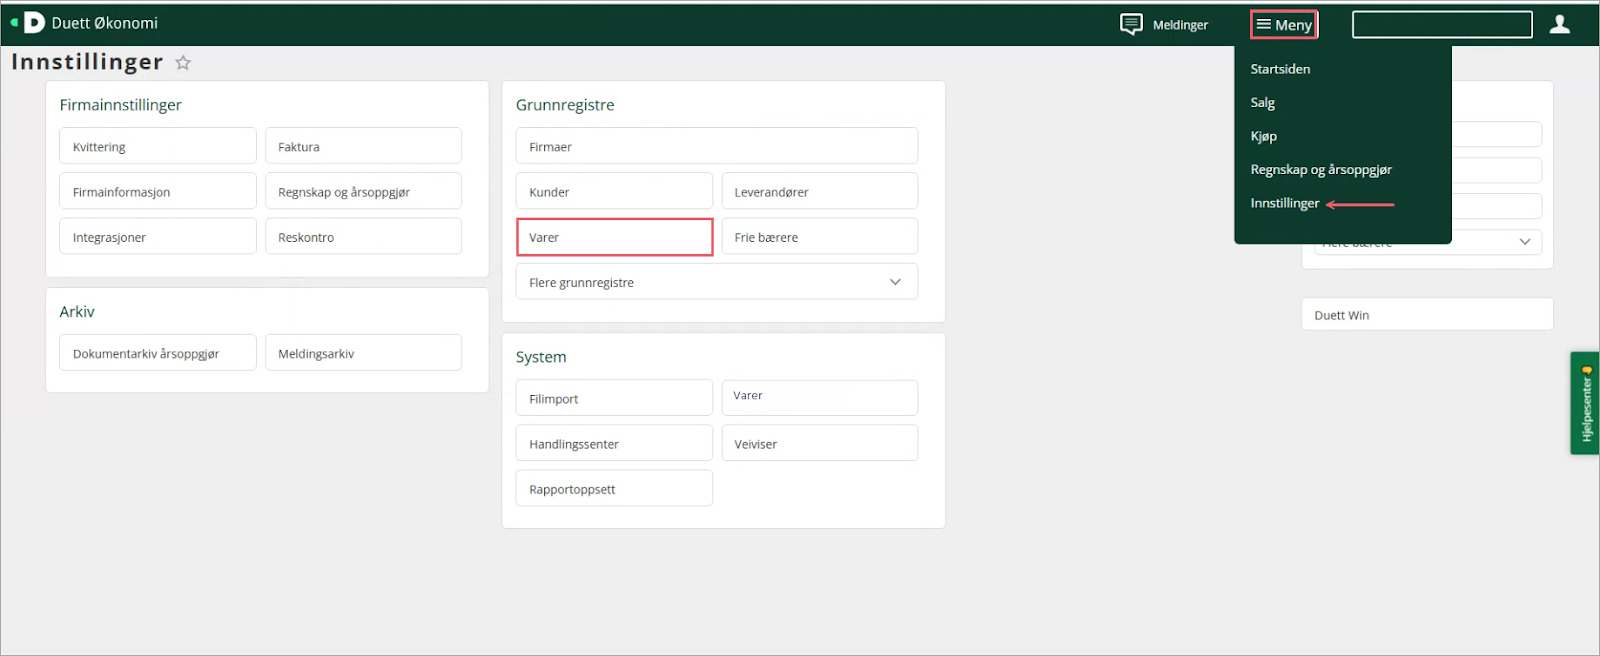Open Varer under System section
Image resolution: width=1600 pixels, height=656 pixels.
tap(820, 398)
